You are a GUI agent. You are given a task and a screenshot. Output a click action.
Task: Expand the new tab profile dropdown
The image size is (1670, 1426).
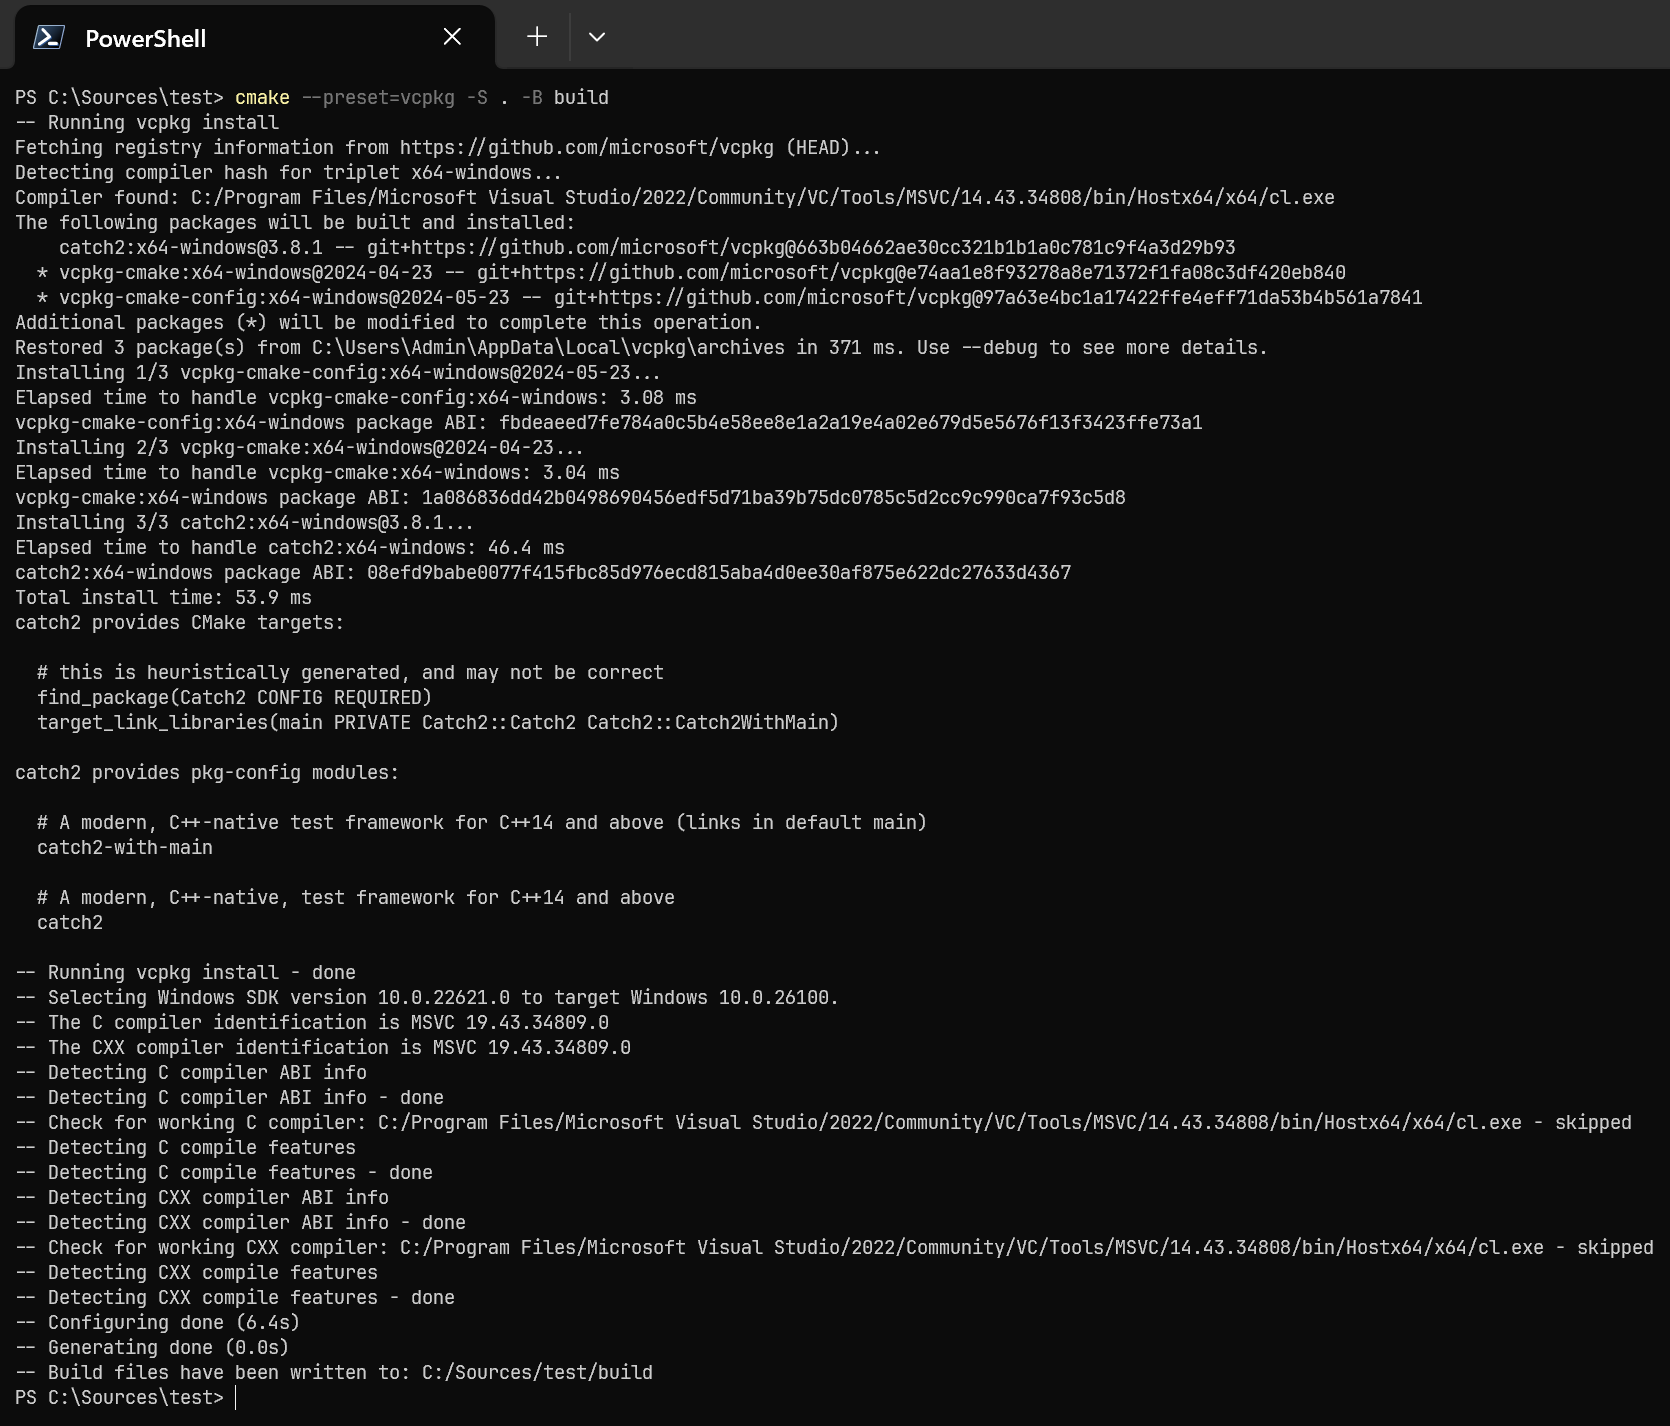597,37
